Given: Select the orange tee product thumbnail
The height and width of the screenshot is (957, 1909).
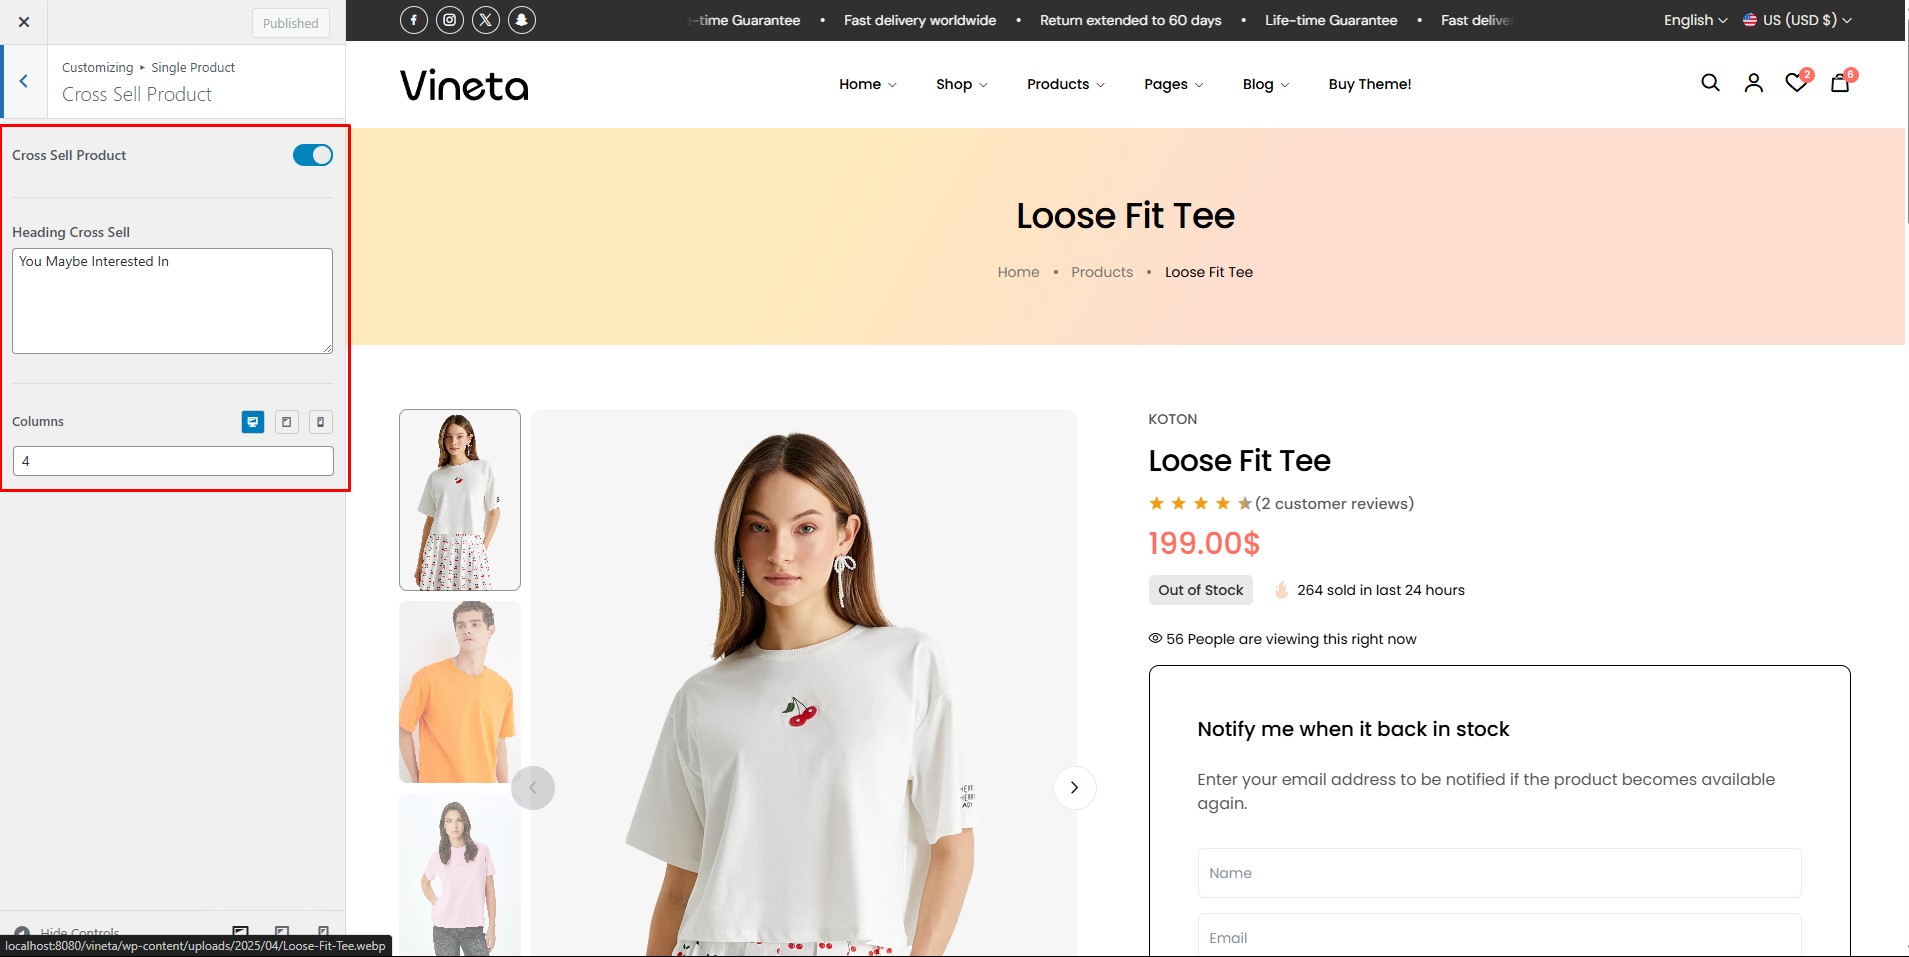Looking at the screenshot, I should click(460, 692).
